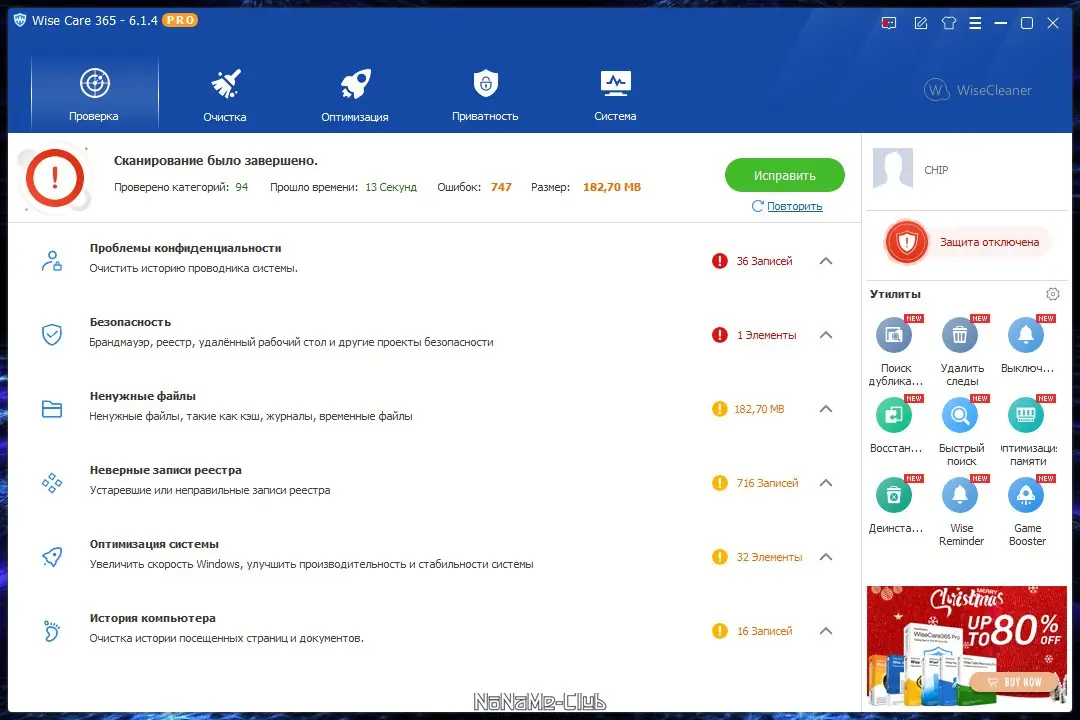
Task: Click the BUY NOW button in banner
Action: 1014,682
